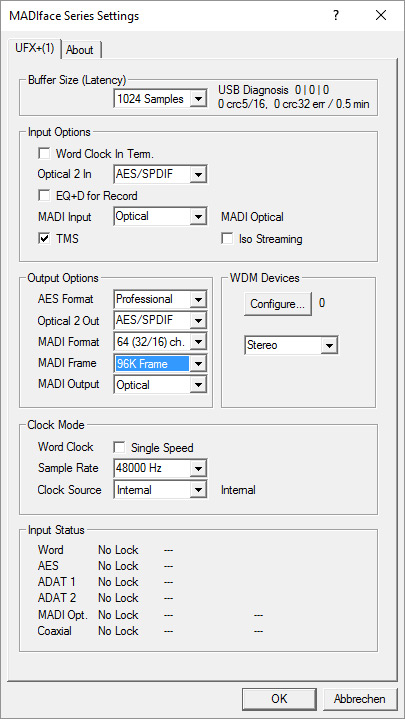This screenshot has width=405, height=719.
Task: Open the MADI Format dropdown
Action: (x=160, y=342)
